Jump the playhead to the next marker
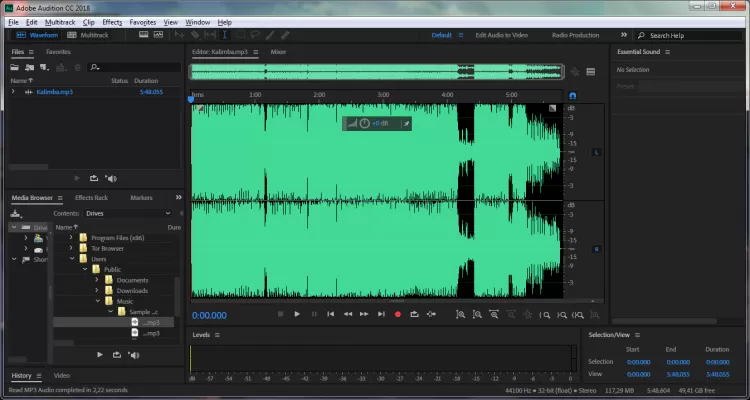Image resolution: width=750 pixels, height=400 pixels. (381, 314)
